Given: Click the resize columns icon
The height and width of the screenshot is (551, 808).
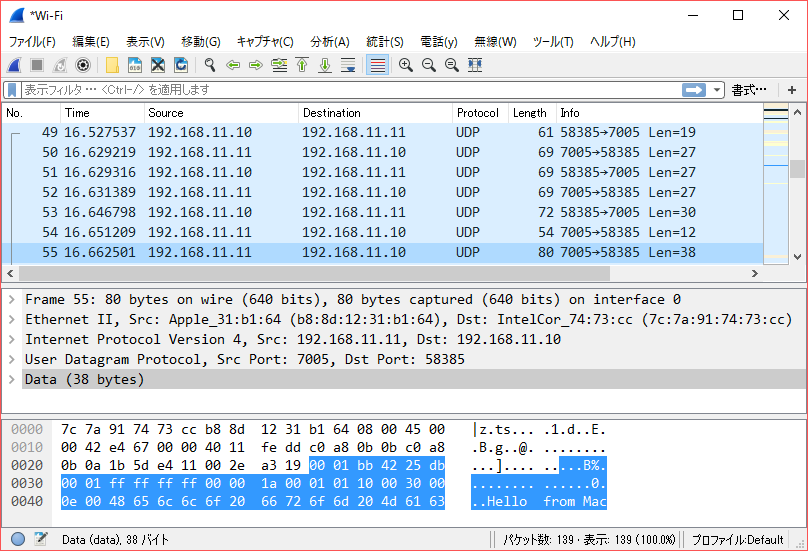Looking at the screenshot, I should pyautogui.click(x=475, y=65).
